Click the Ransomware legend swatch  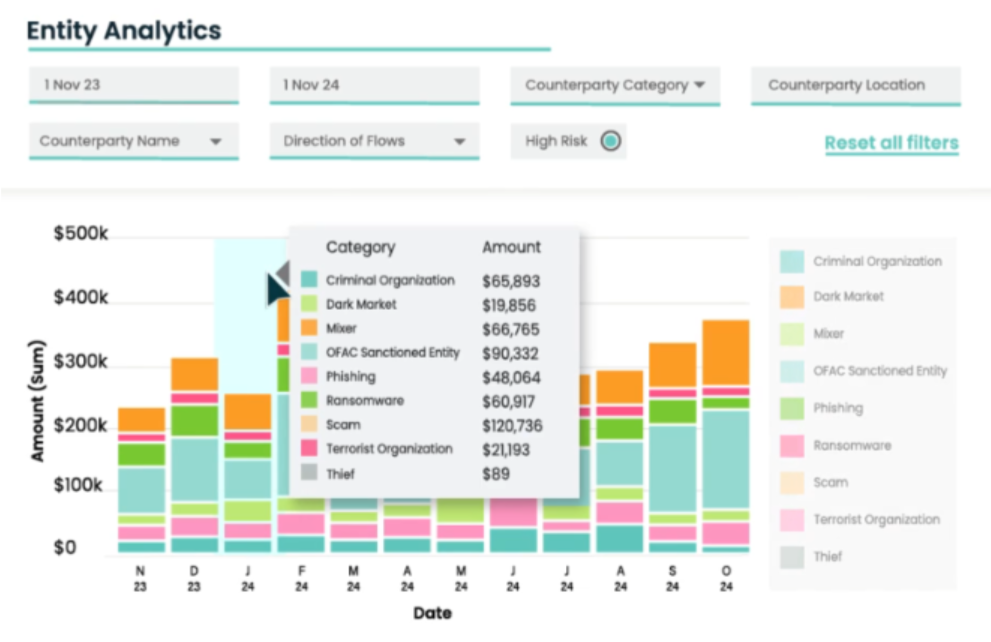pyautogui.click(x=792, y=446)
